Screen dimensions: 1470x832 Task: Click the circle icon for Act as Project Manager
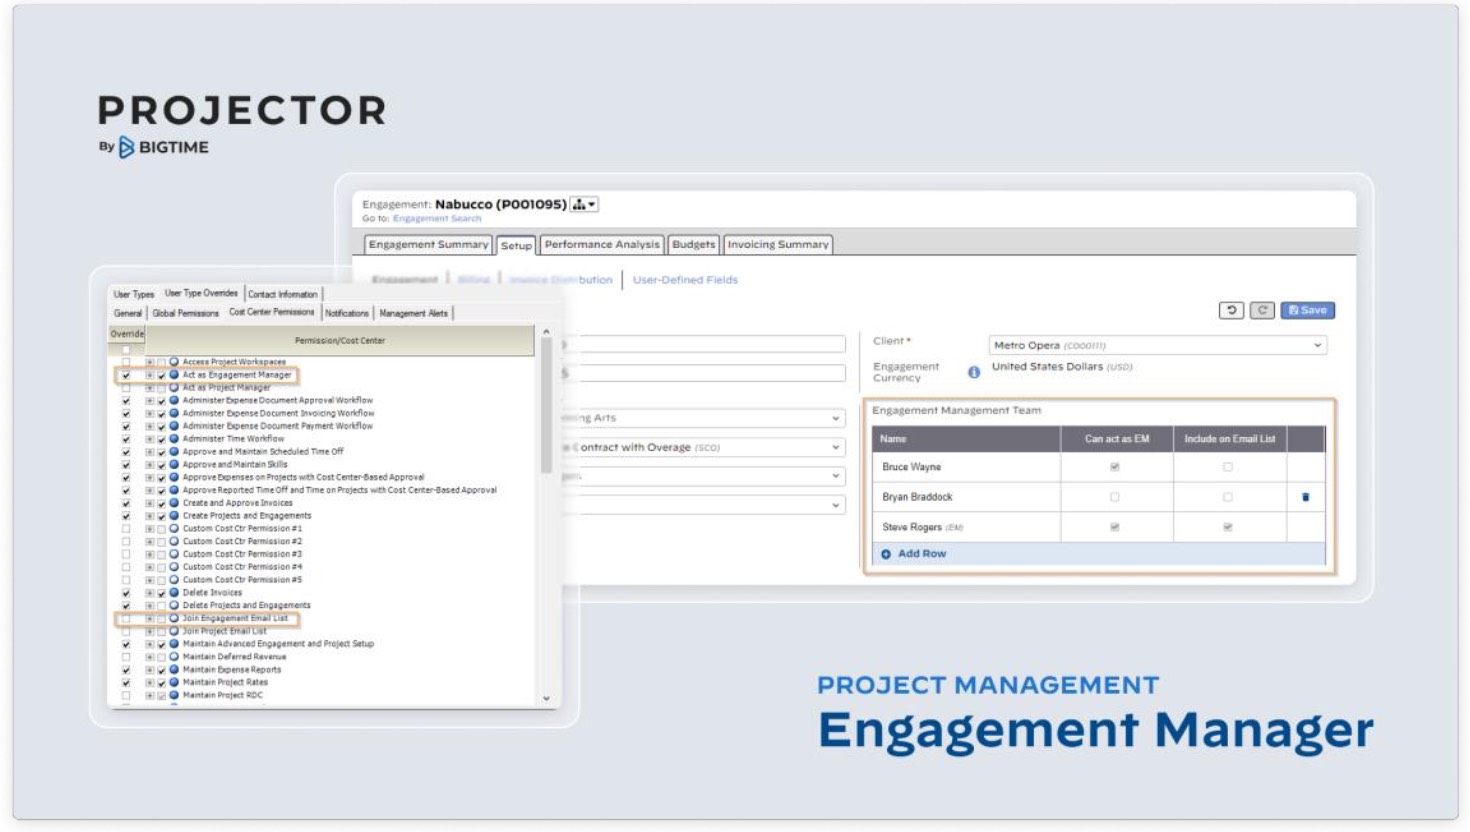(174, 388)
